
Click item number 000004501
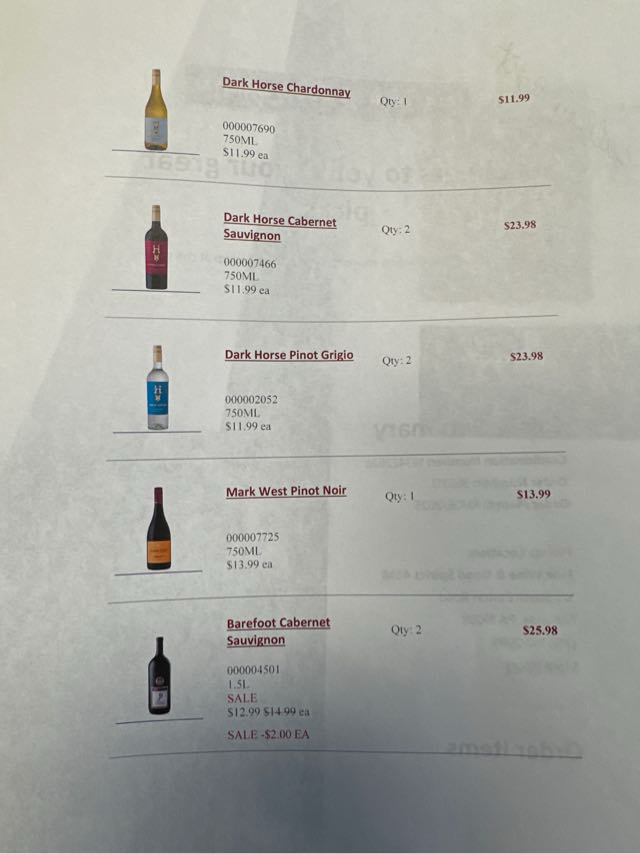[x=253, y=670]
